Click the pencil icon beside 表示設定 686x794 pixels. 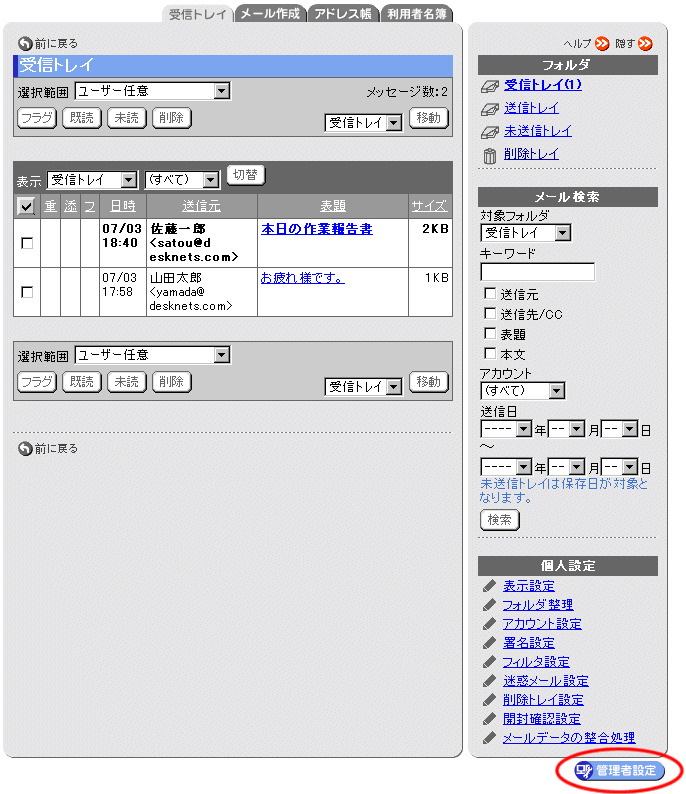click(489, 586)
